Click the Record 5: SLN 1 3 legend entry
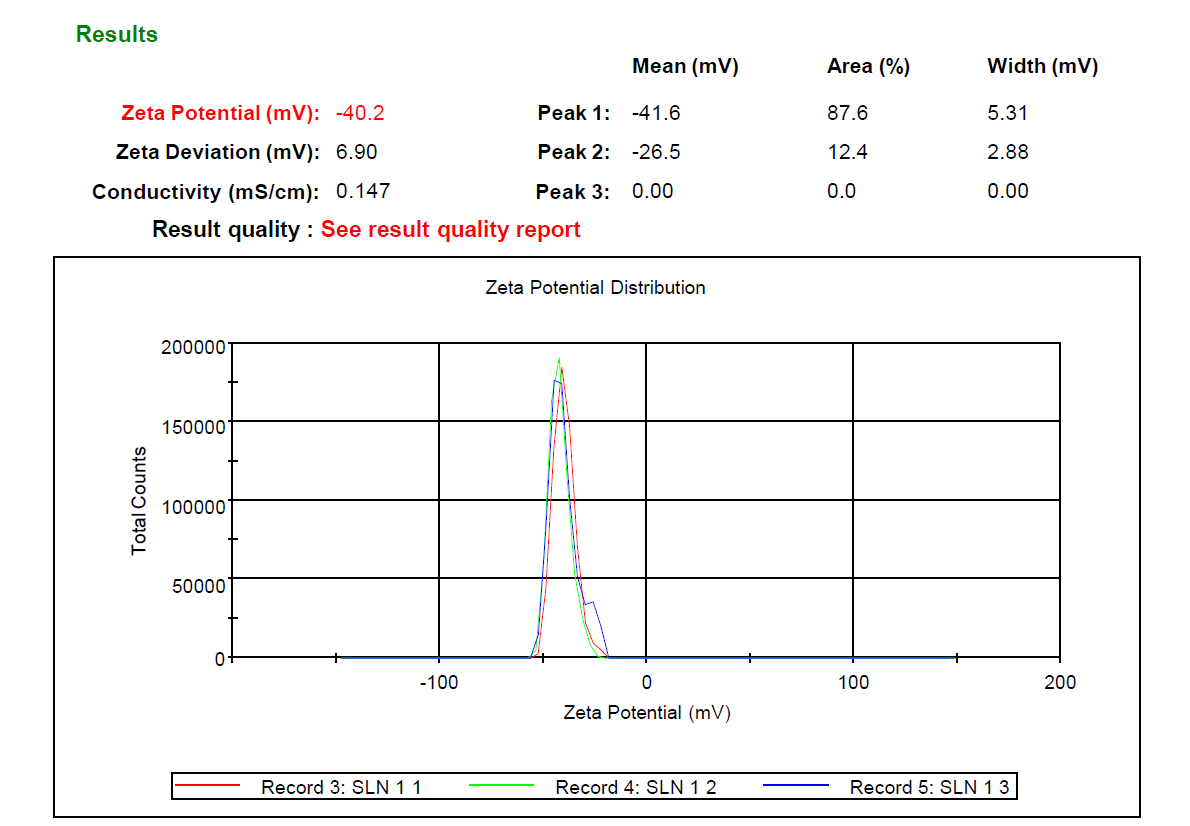1190x826 pixels. [x=929, y=787]
